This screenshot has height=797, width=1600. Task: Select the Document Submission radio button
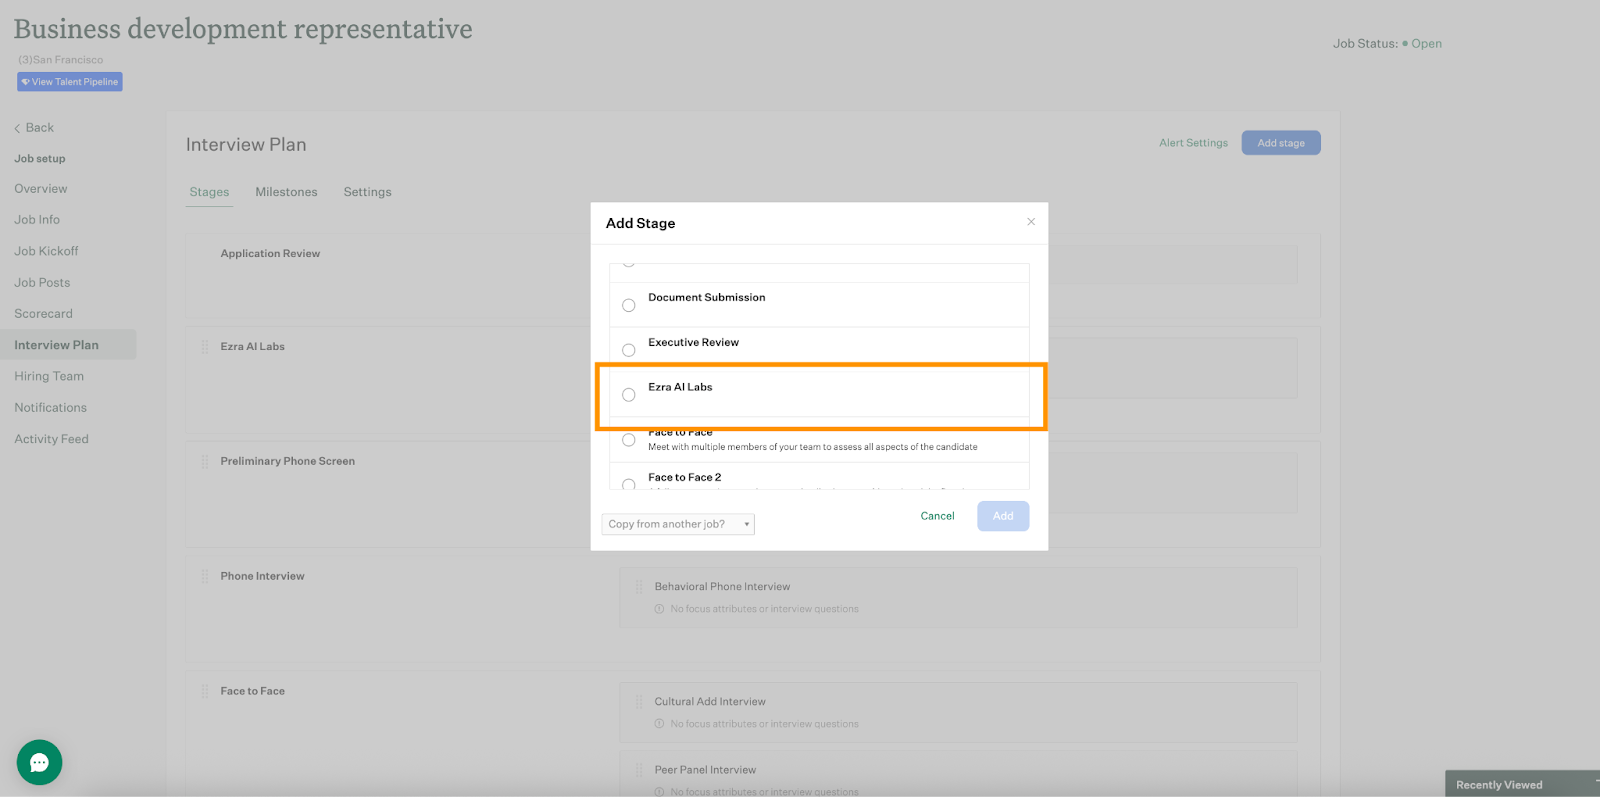point(629,305)
